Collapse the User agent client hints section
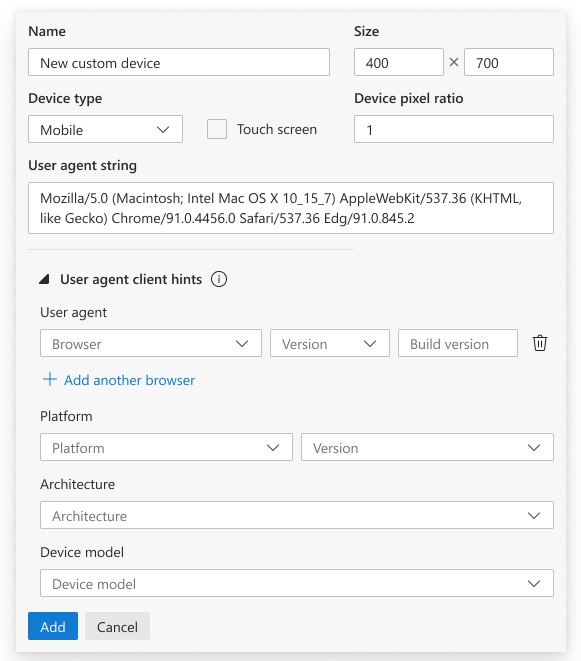 44,279
